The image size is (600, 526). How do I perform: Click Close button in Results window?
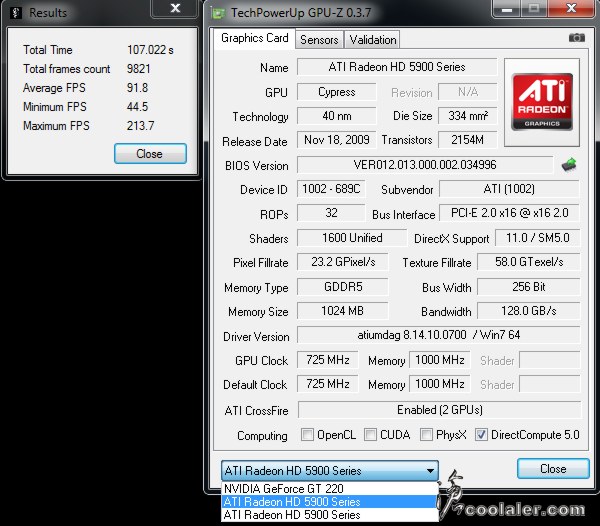(x=150, y=154)
